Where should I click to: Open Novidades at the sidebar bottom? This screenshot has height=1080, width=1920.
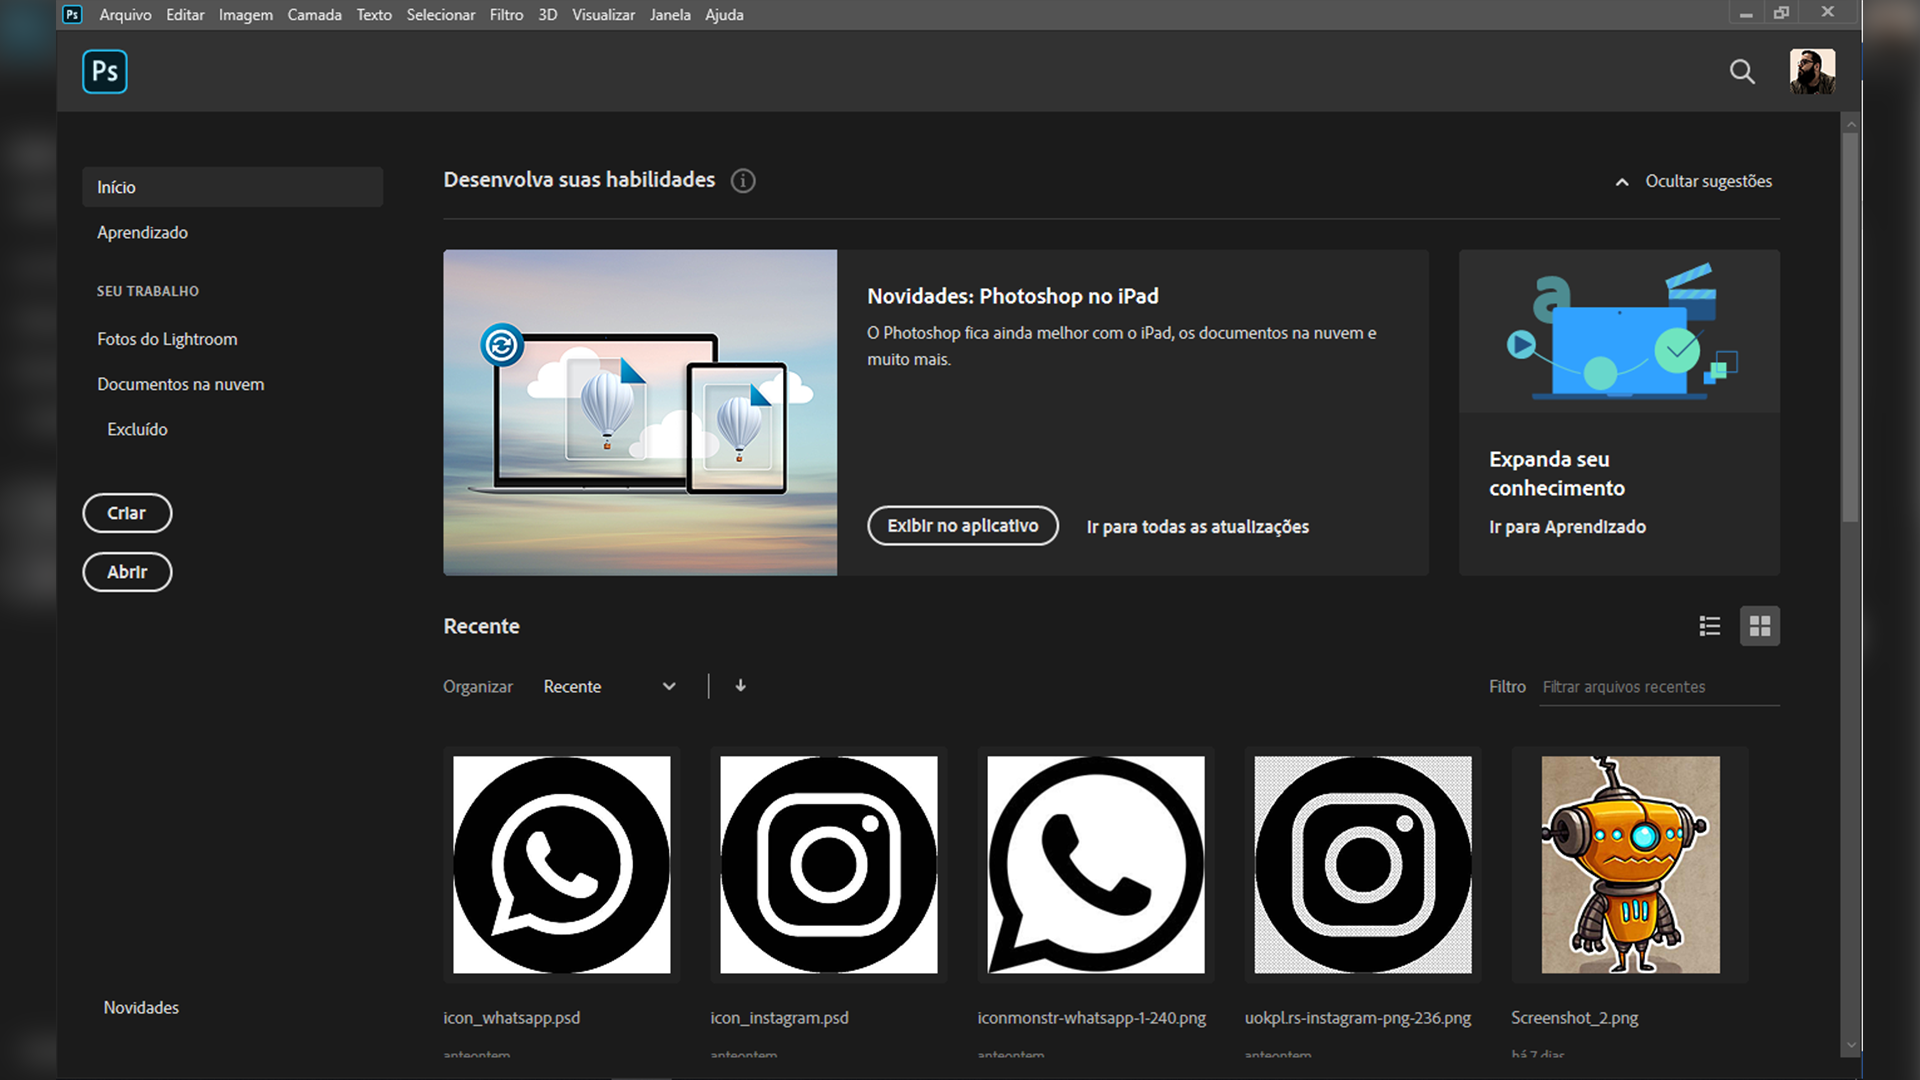(141, 1008)
